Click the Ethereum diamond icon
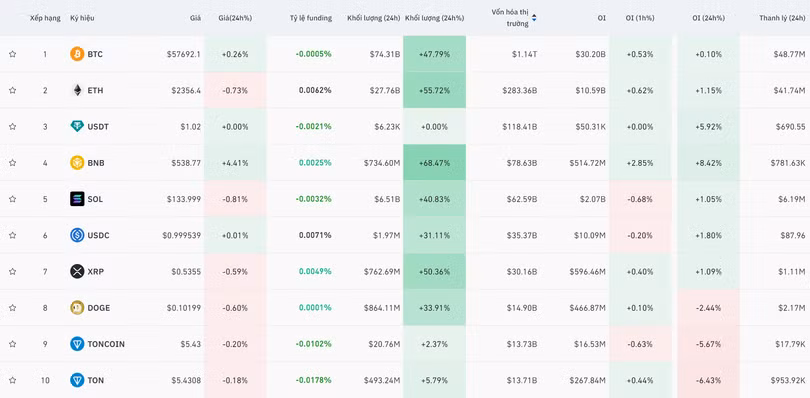Viewport: 810px width, 398px height. tap(77, 90)
